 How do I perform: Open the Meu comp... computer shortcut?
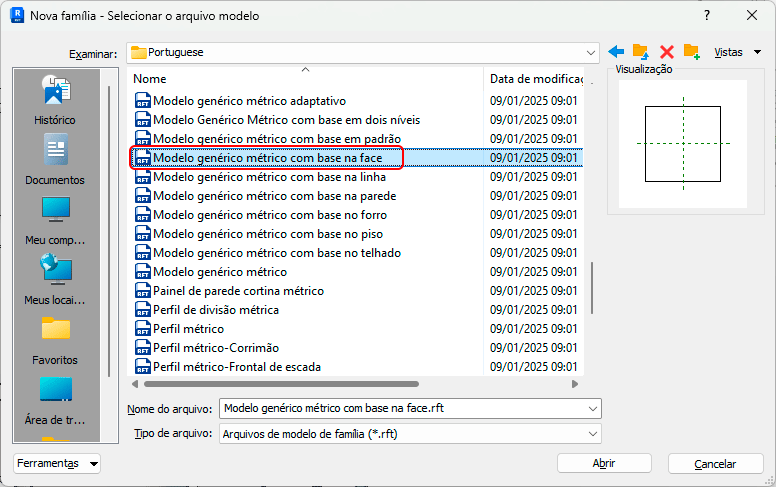tap(55, 220)
